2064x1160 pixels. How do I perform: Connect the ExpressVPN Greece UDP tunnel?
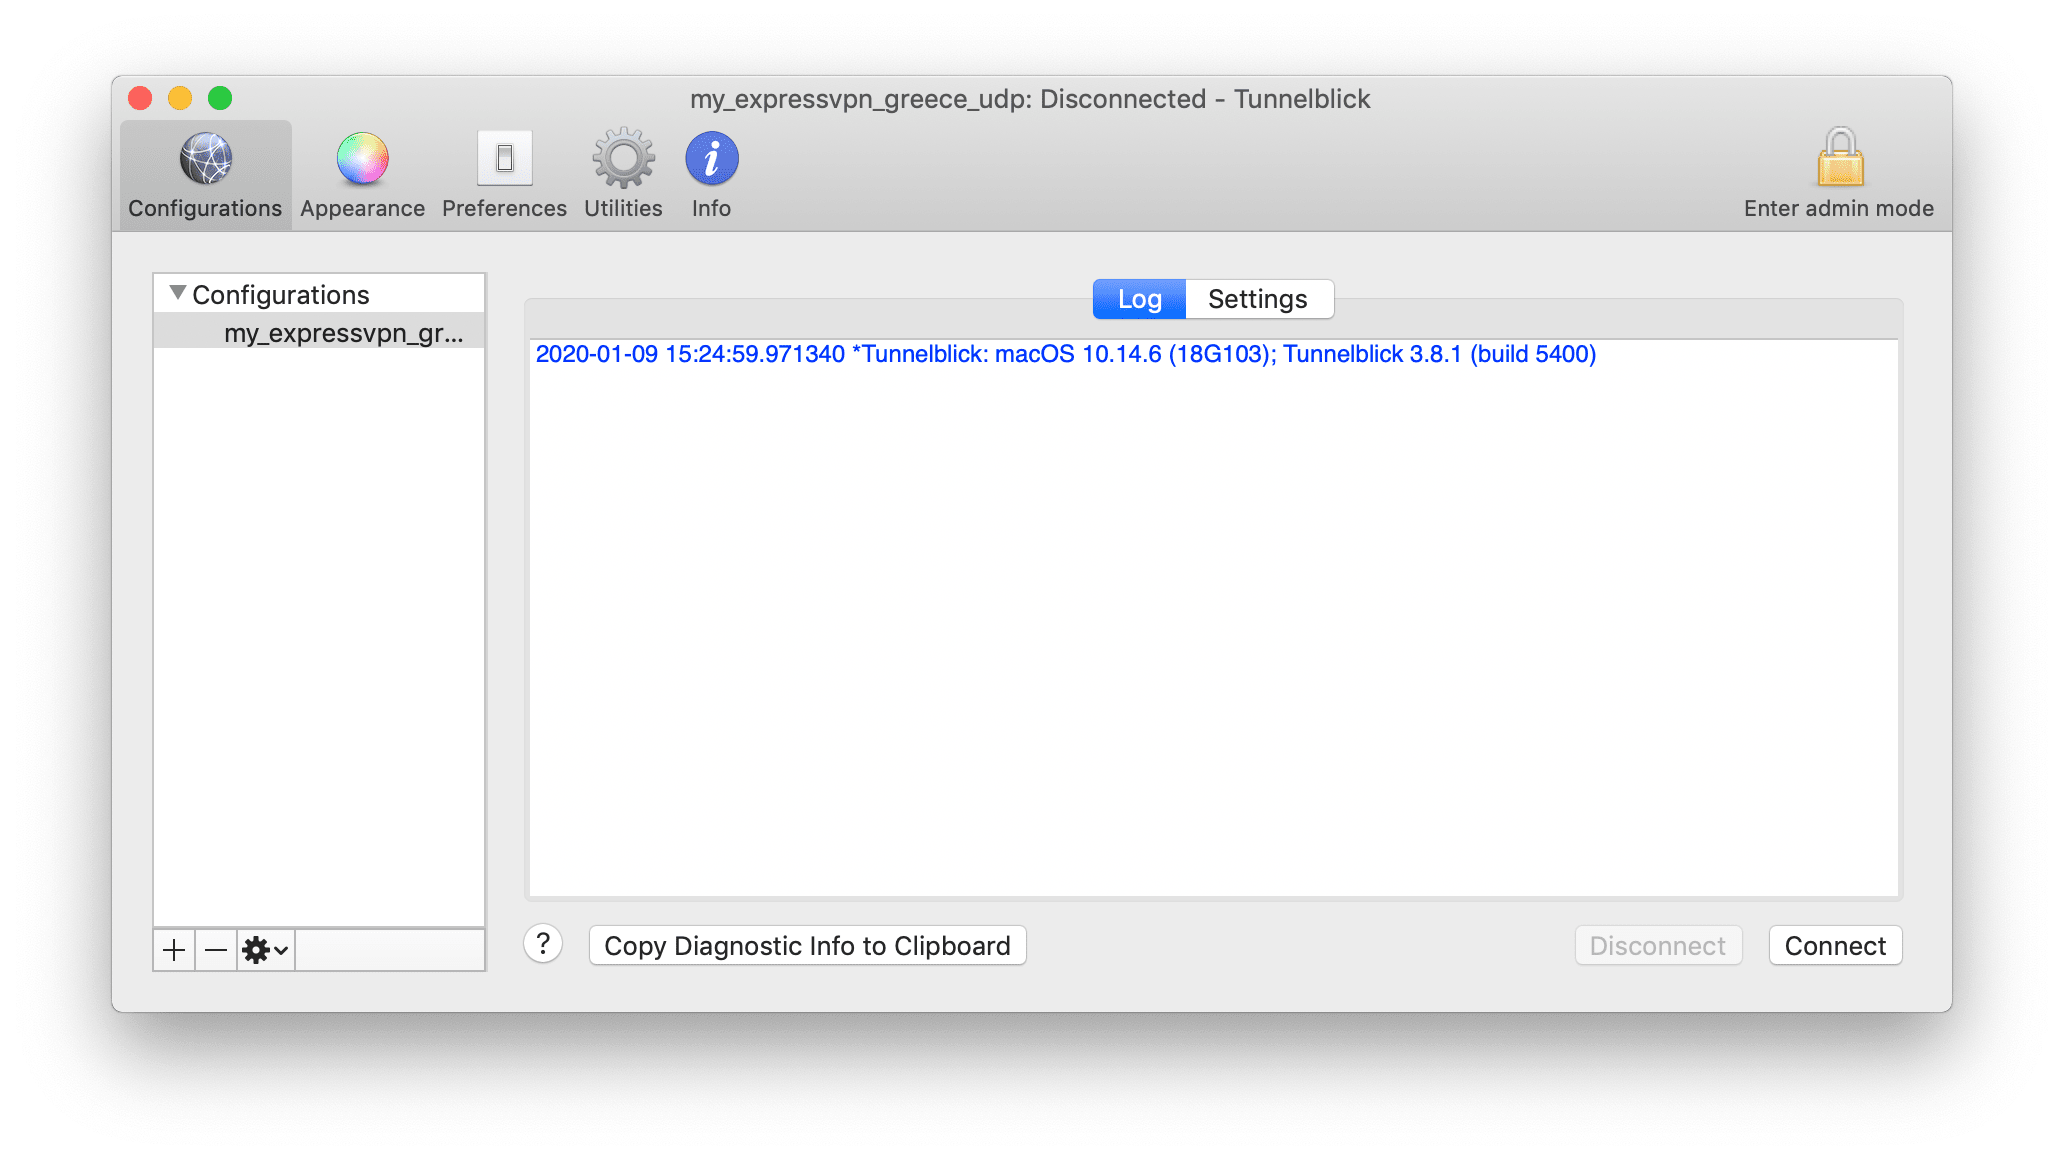pyautogui.click(x=1836, y=946)
